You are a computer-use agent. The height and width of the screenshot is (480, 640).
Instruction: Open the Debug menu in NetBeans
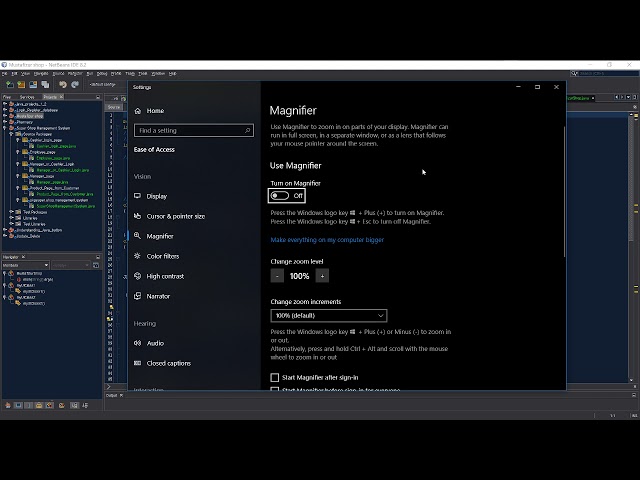102,74
